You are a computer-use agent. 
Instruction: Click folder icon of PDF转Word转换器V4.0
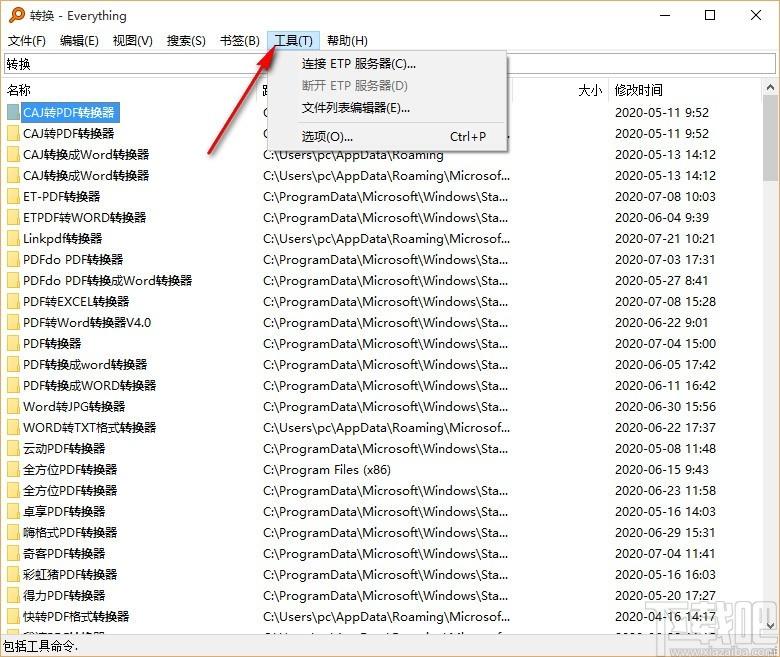tap(13, 323)
